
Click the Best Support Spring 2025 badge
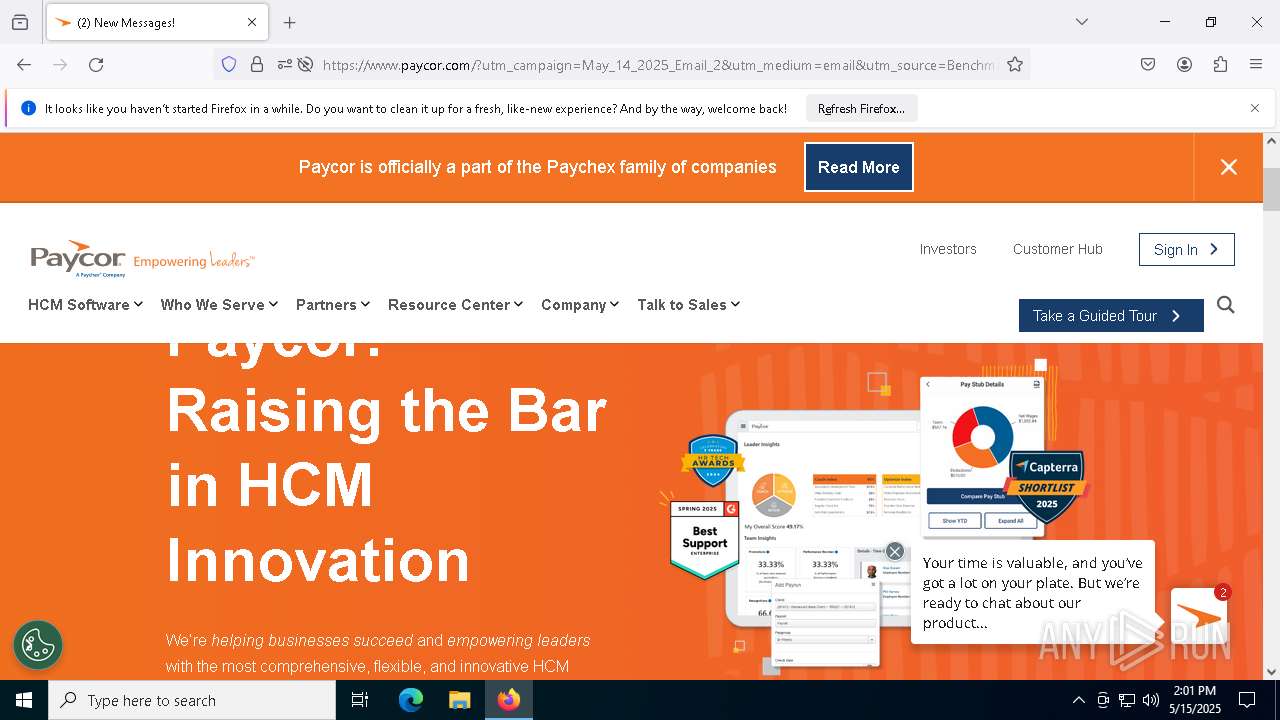pyautogui.click(x=705, y=539)
